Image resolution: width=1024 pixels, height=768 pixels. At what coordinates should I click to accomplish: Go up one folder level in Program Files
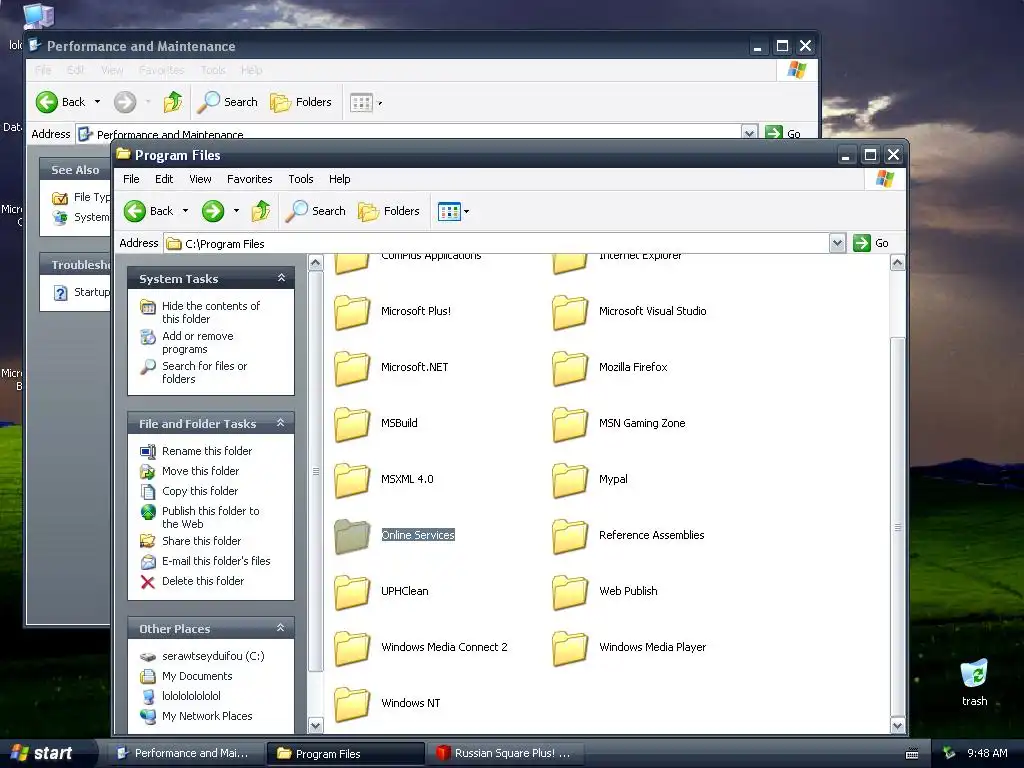coord(261,211)
